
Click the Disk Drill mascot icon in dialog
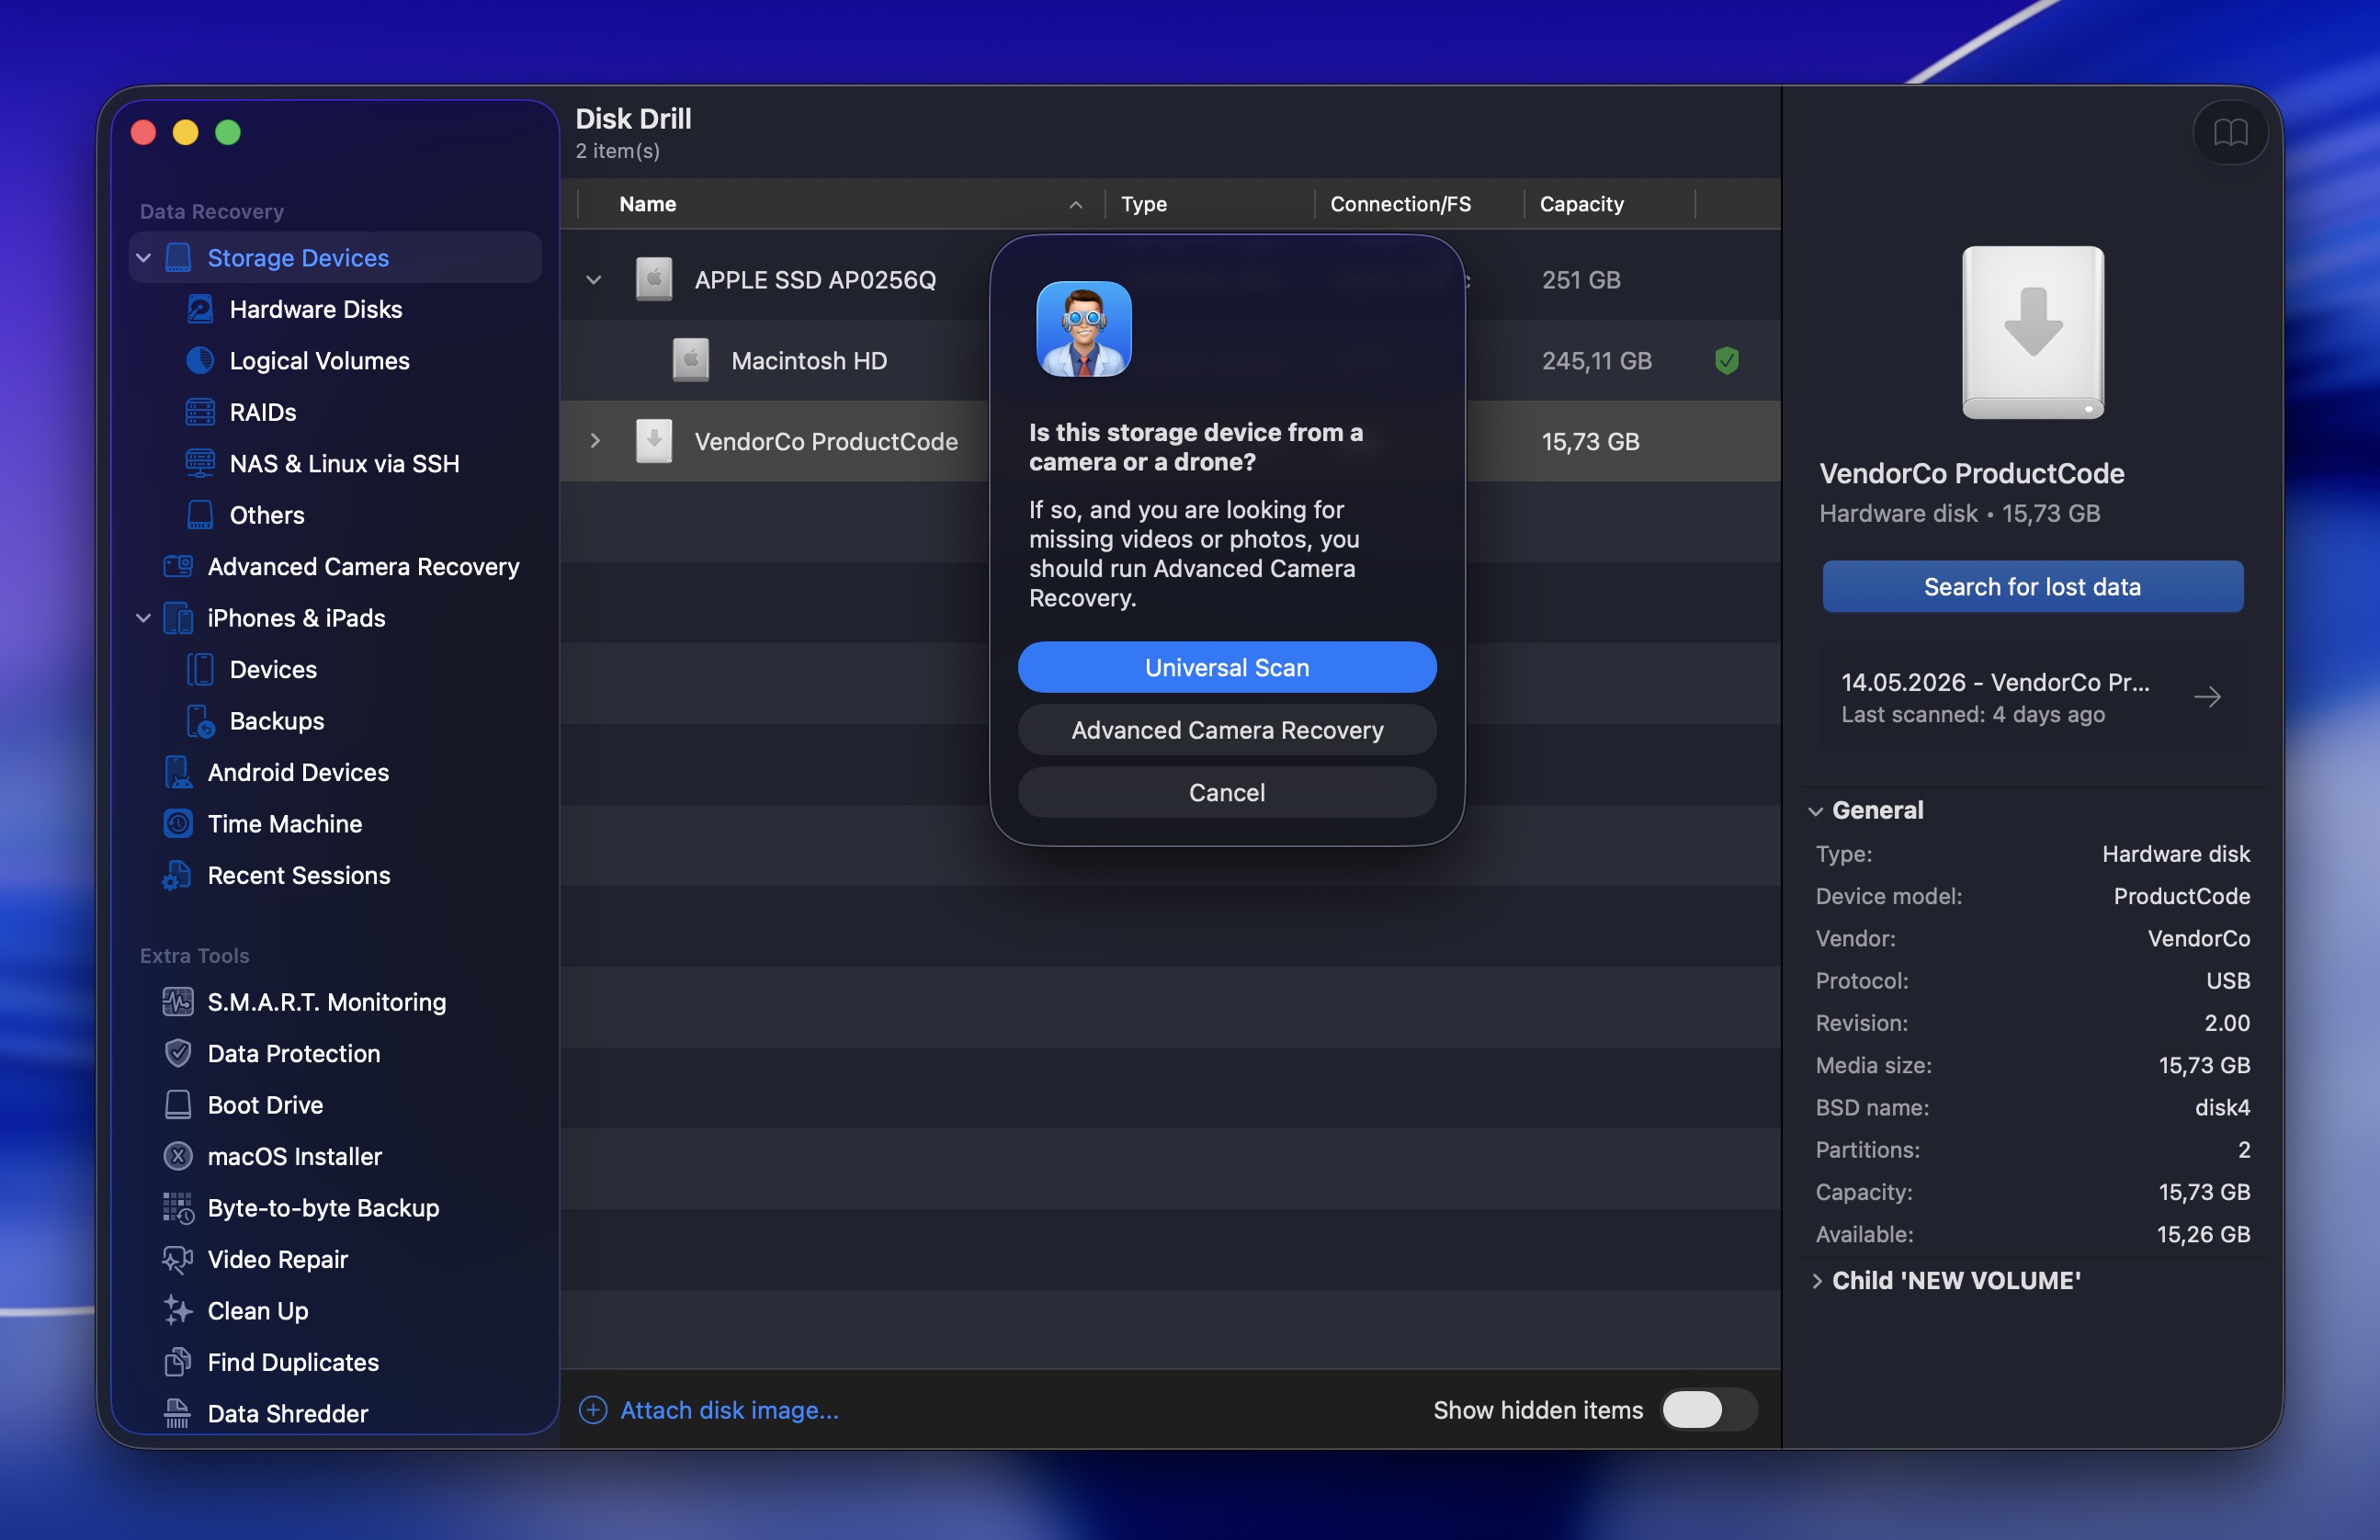click(x=1084, y=329)
